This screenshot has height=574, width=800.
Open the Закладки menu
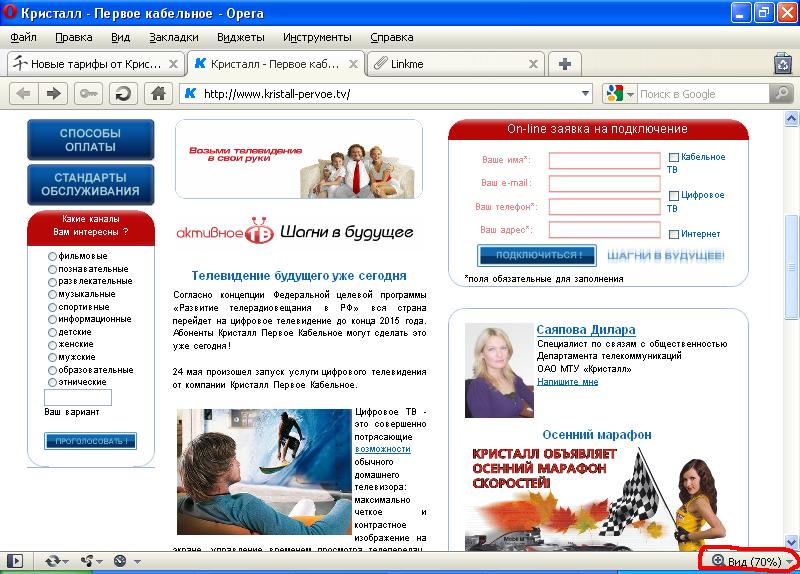(x=173, y=37)
